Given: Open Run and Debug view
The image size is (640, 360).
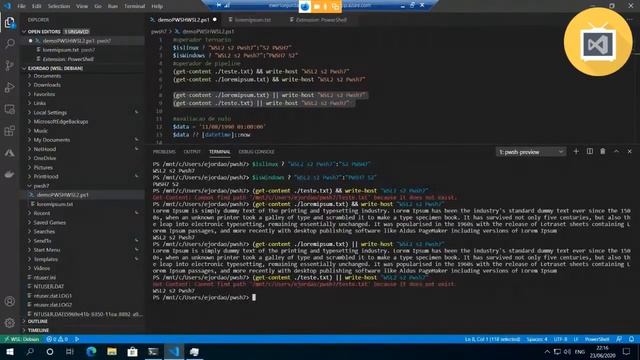Looking at the screenshot, I should tap(10, 87).
